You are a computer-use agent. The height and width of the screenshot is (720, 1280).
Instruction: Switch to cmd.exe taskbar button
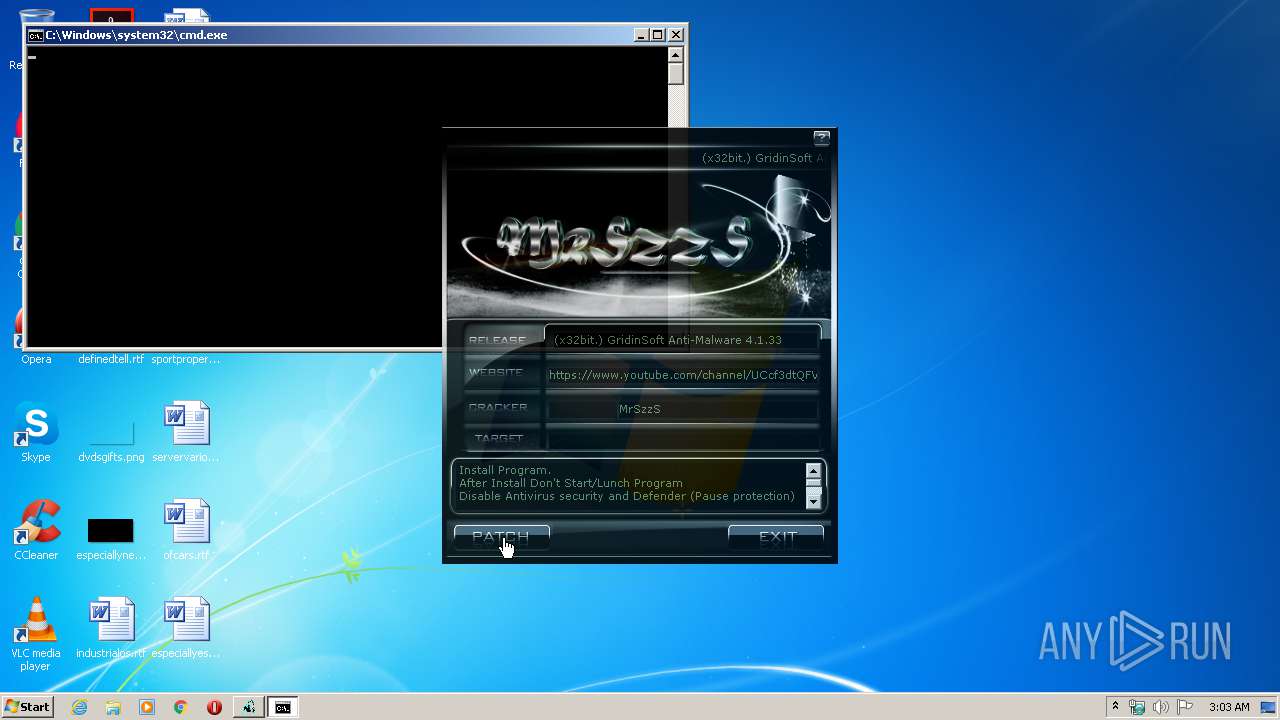point(283,707)
